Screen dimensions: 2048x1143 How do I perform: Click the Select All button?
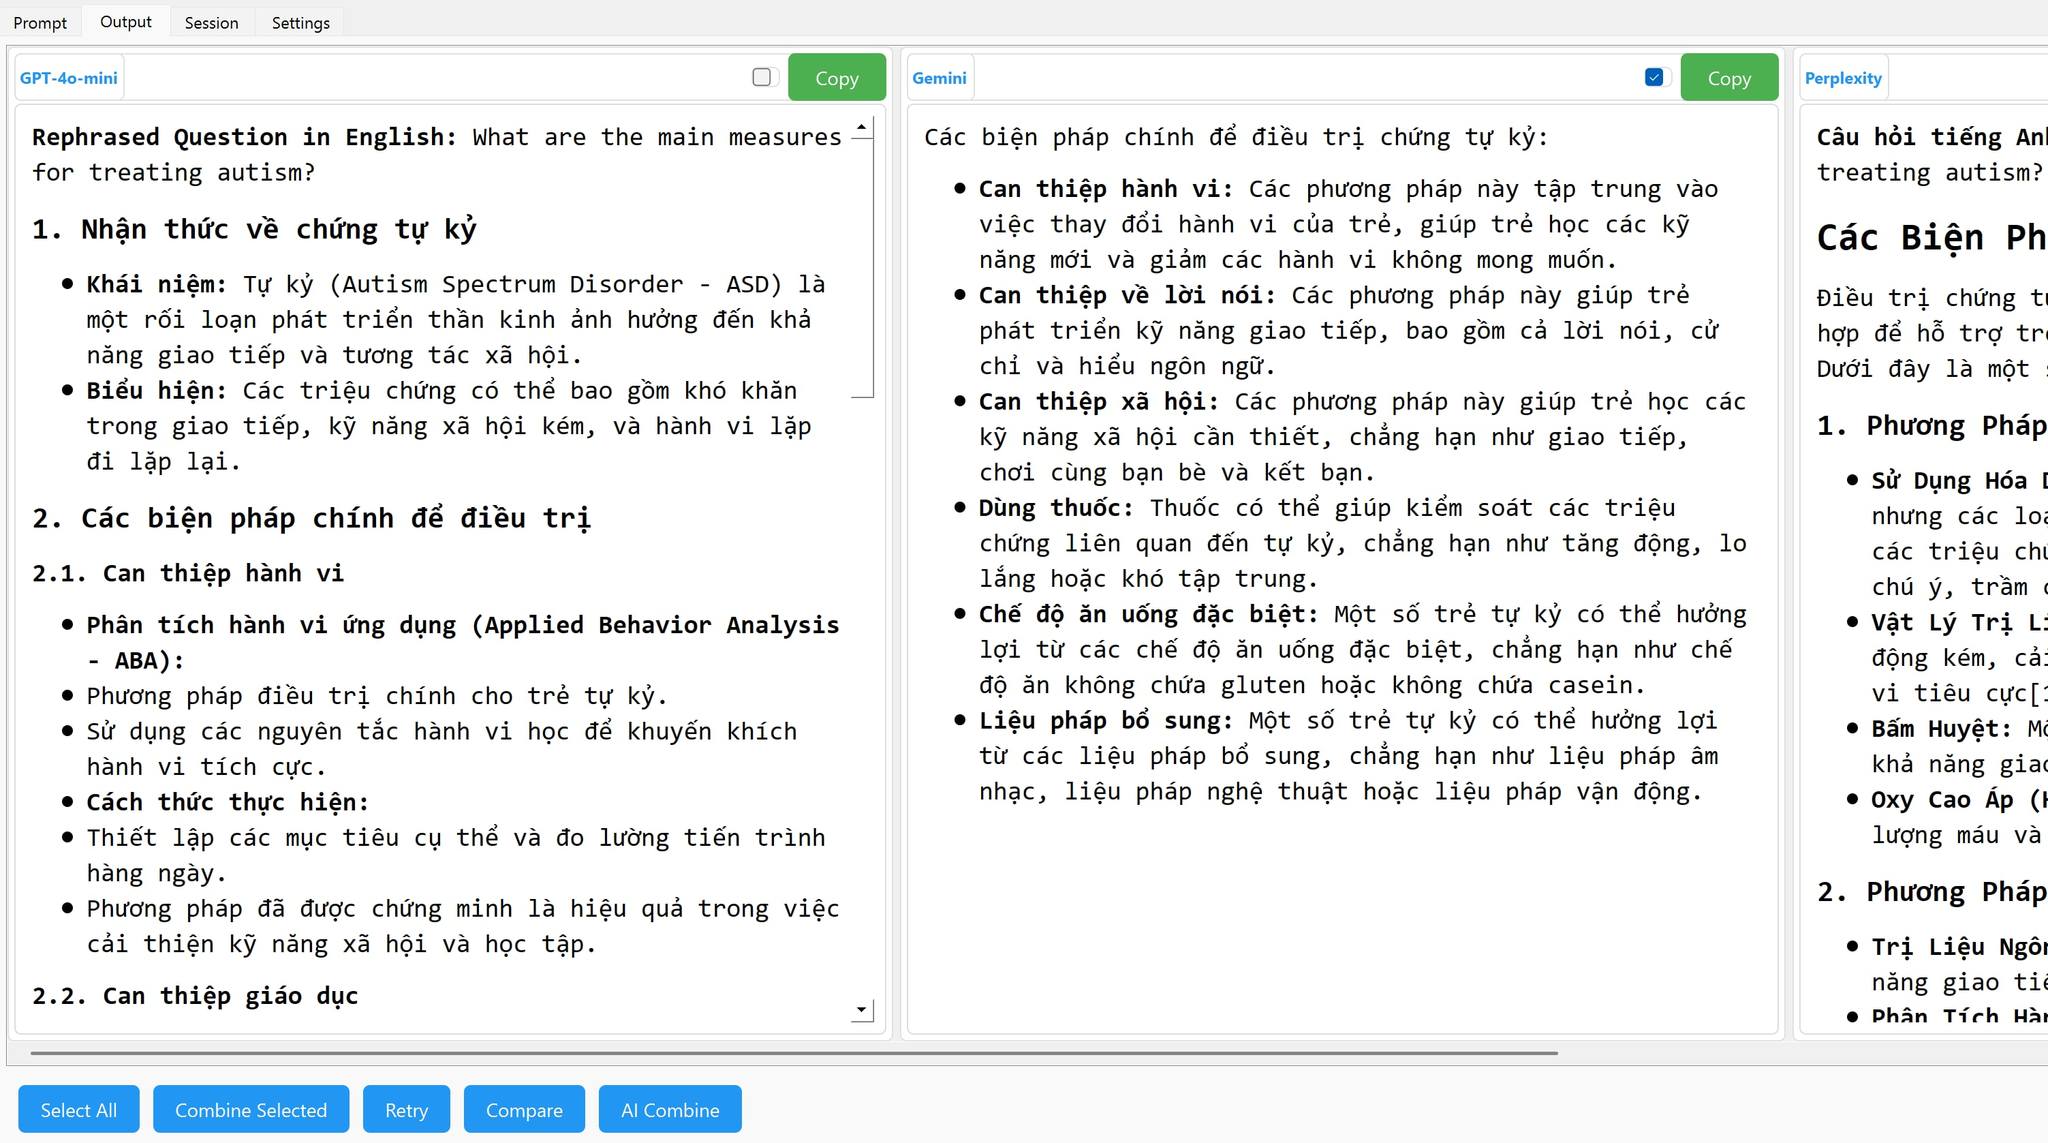tap(79, 1110)
